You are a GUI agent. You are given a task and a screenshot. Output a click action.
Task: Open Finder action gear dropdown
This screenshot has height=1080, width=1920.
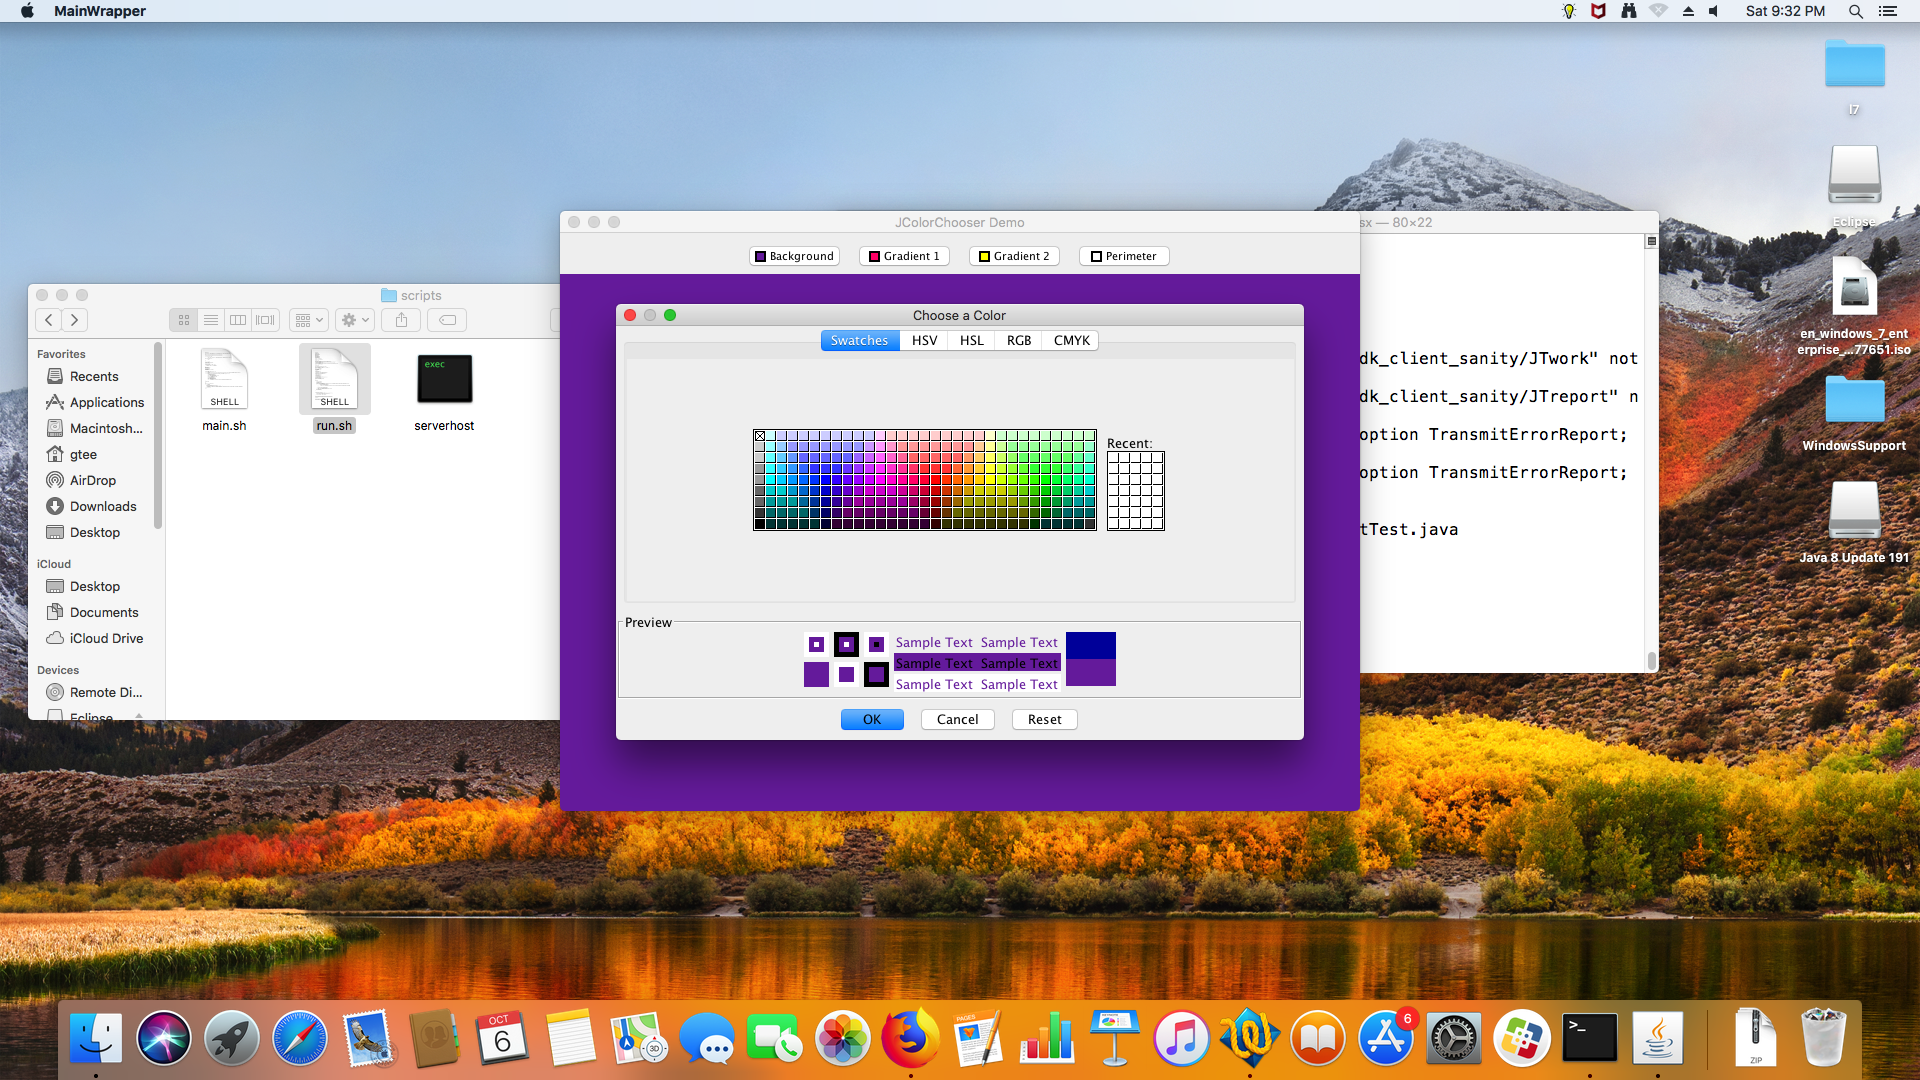(x=355, y=320)
